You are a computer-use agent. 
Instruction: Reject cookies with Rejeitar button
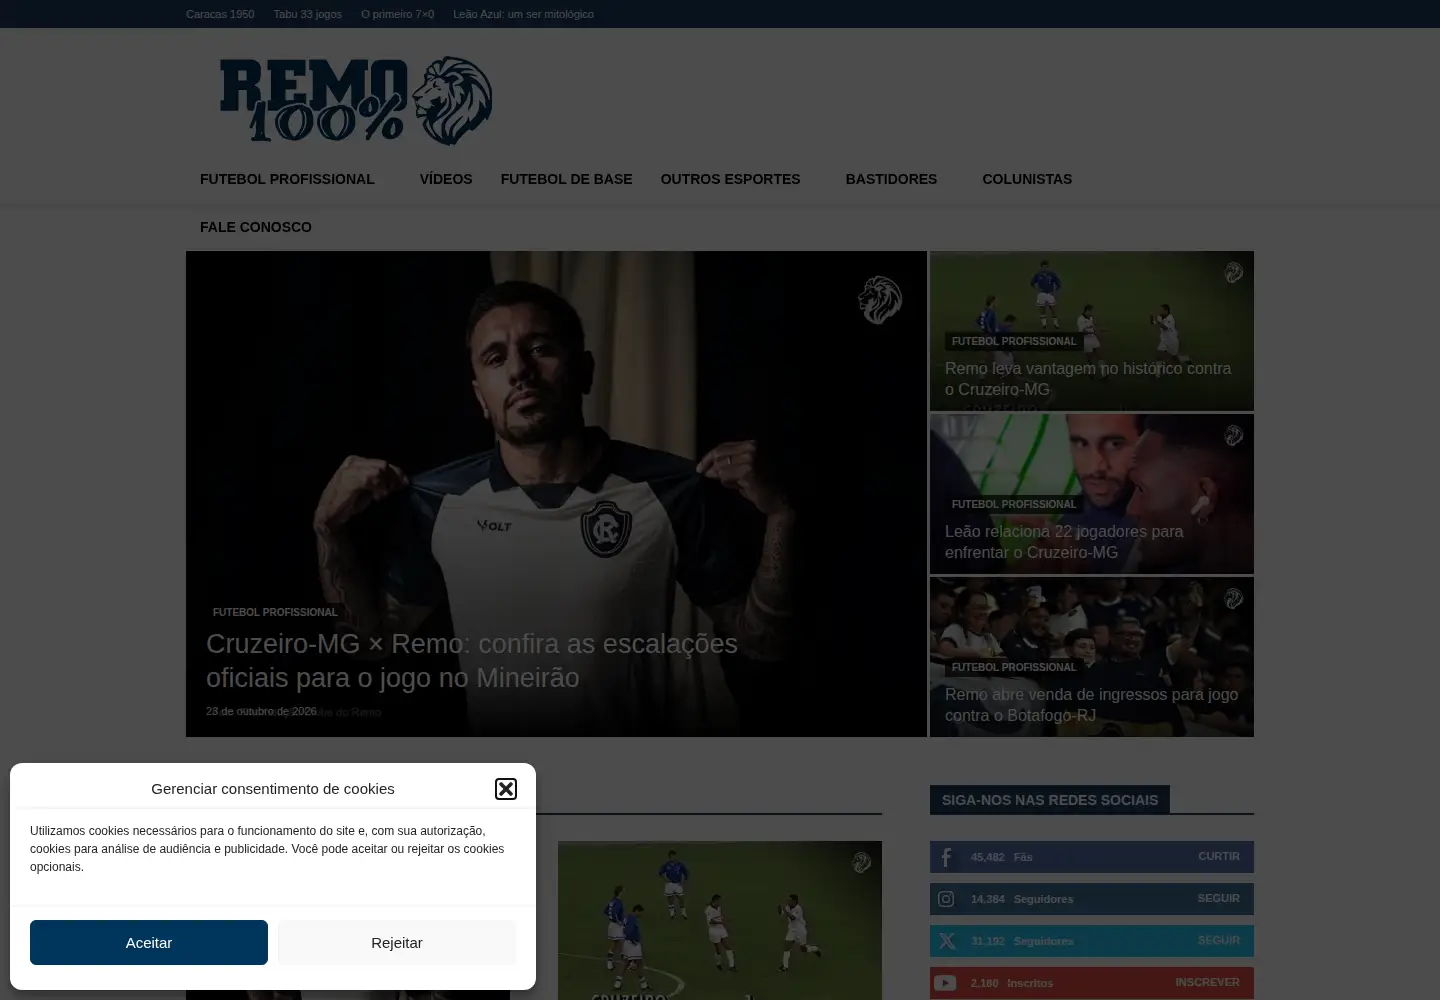397,942
